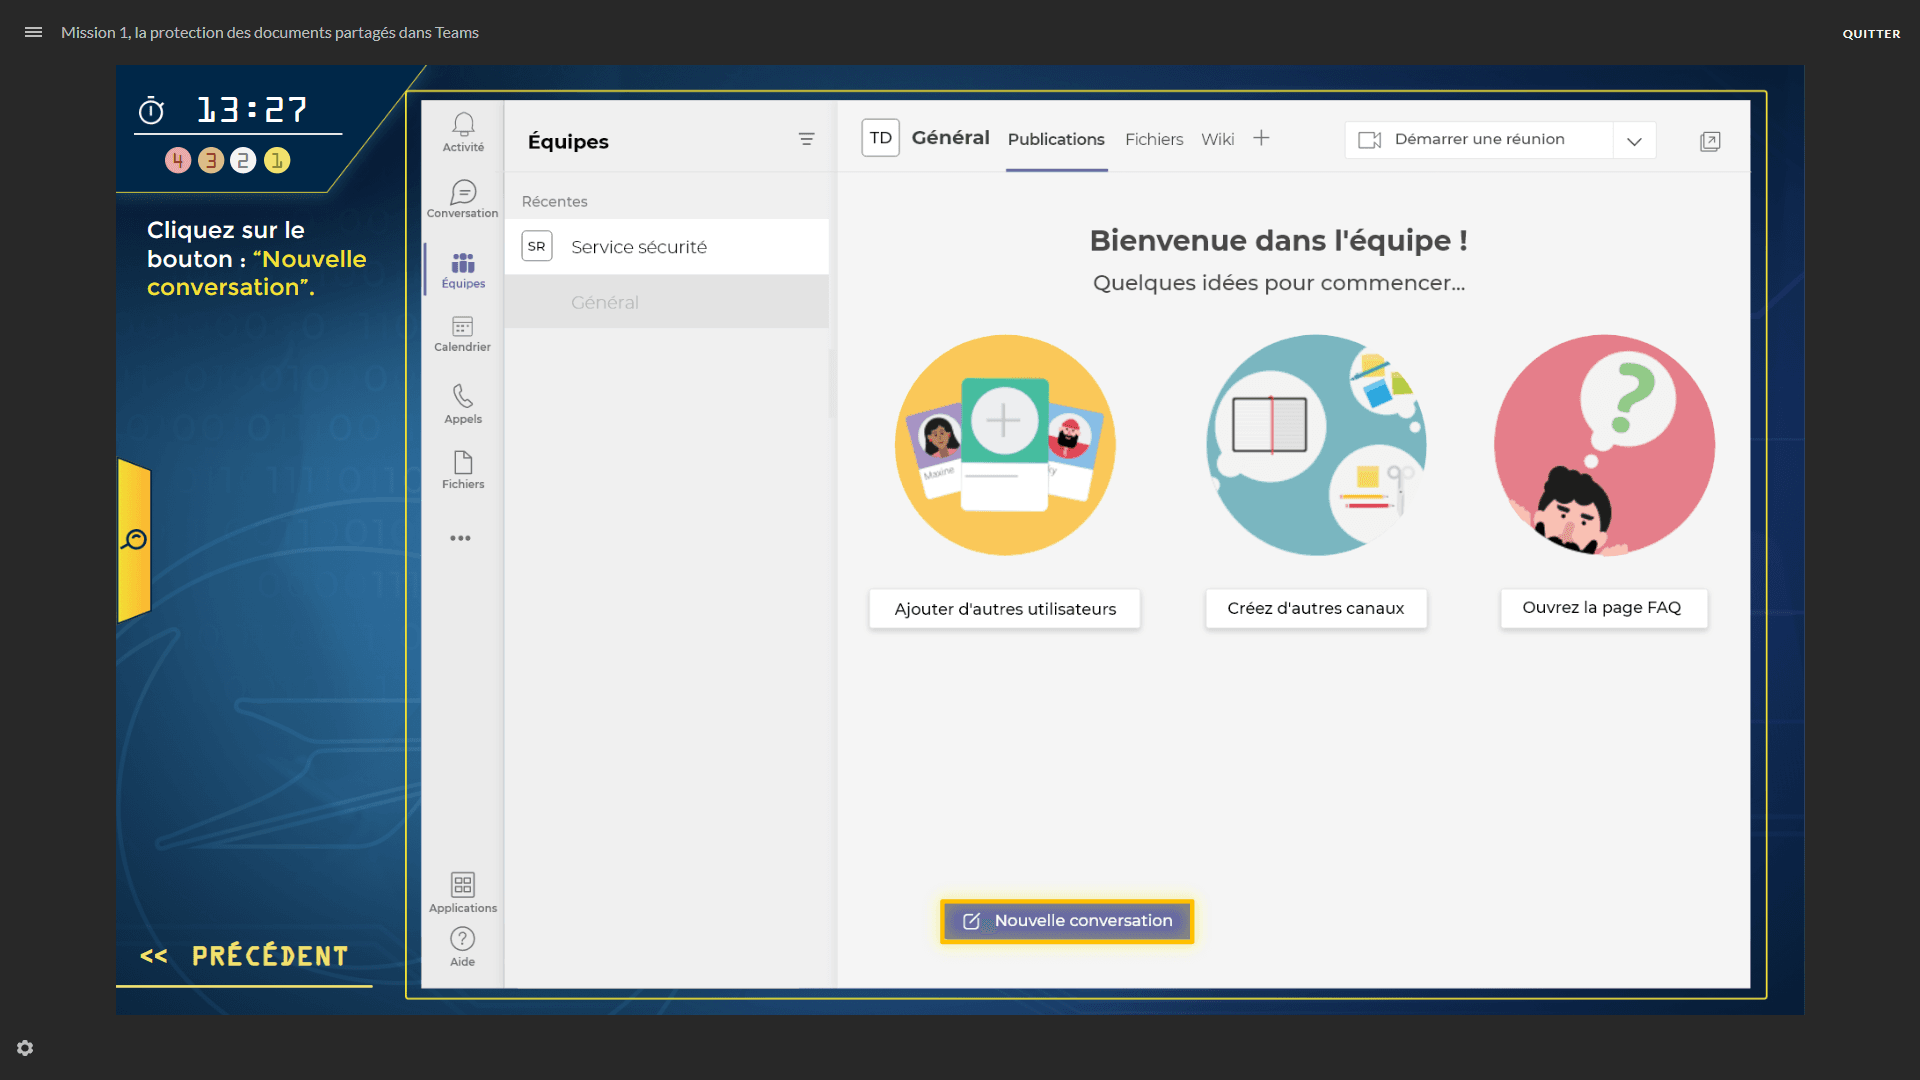Click the yellow magnifier side tab
The height and width of the screenshot is (1080, 1920).
point(135,540)
